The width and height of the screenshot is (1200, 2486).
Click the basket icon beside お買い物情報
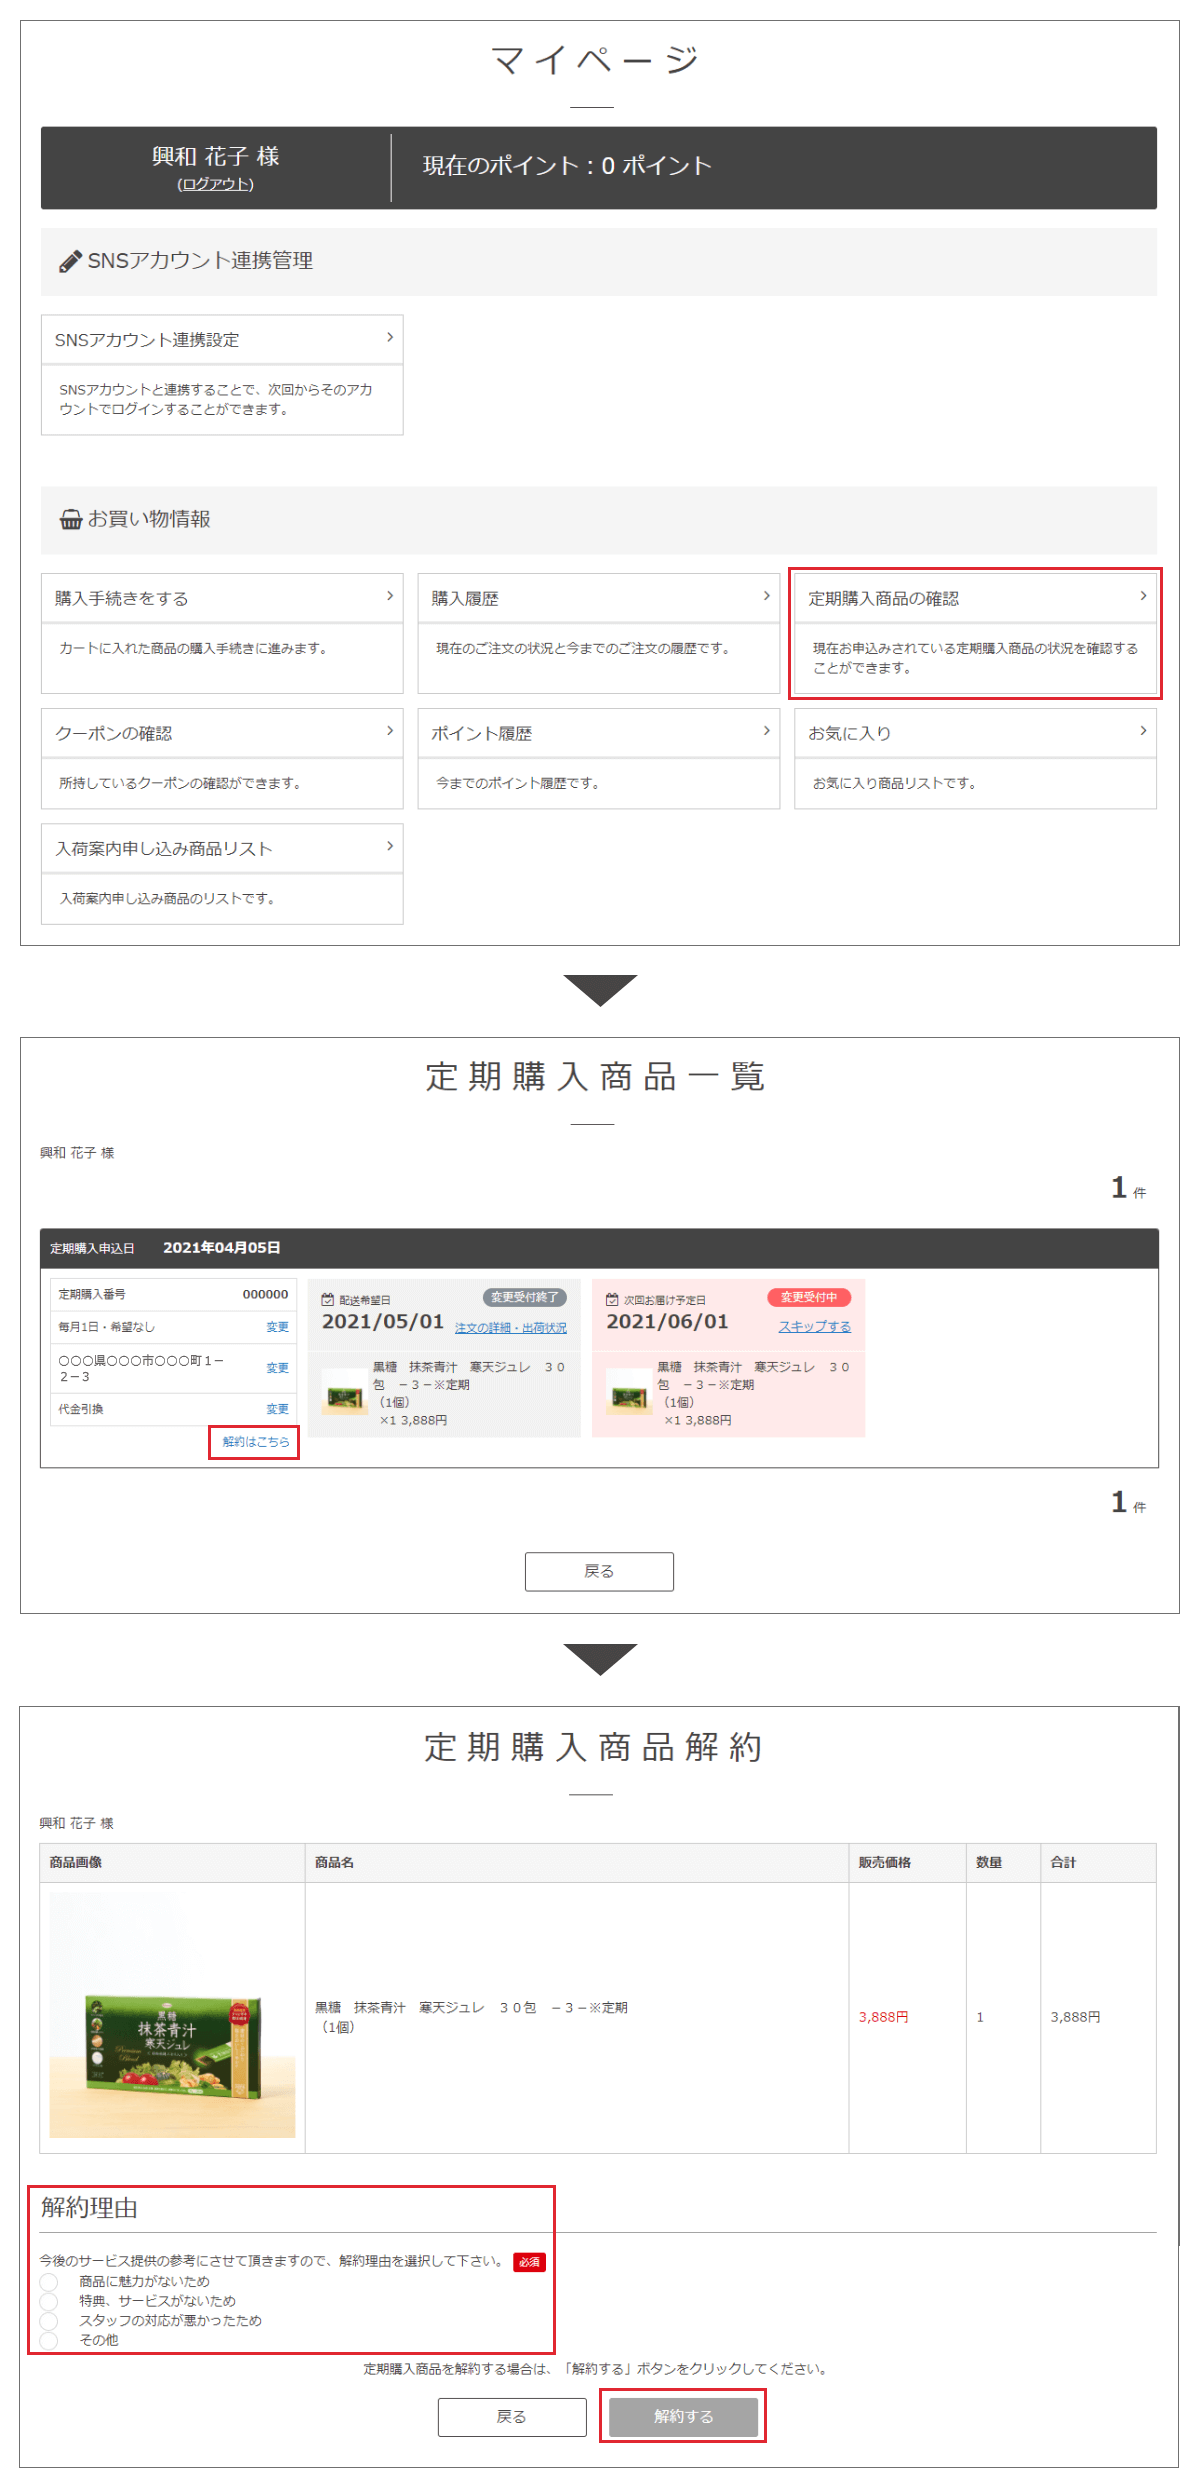coord(71,519)
